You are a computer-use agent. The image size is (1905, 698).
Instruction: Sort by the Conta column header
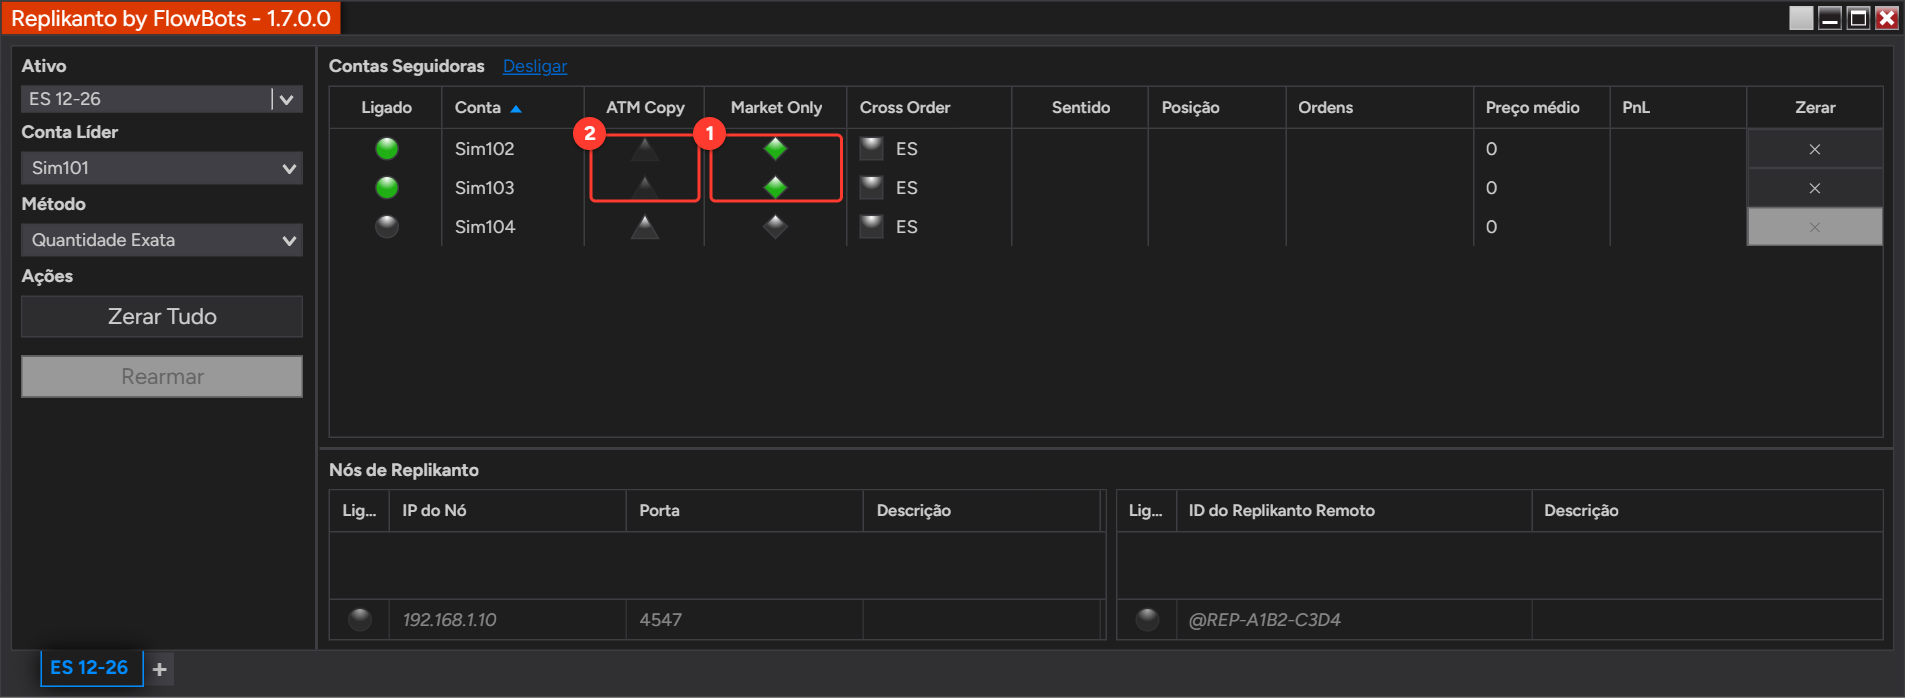512,107
